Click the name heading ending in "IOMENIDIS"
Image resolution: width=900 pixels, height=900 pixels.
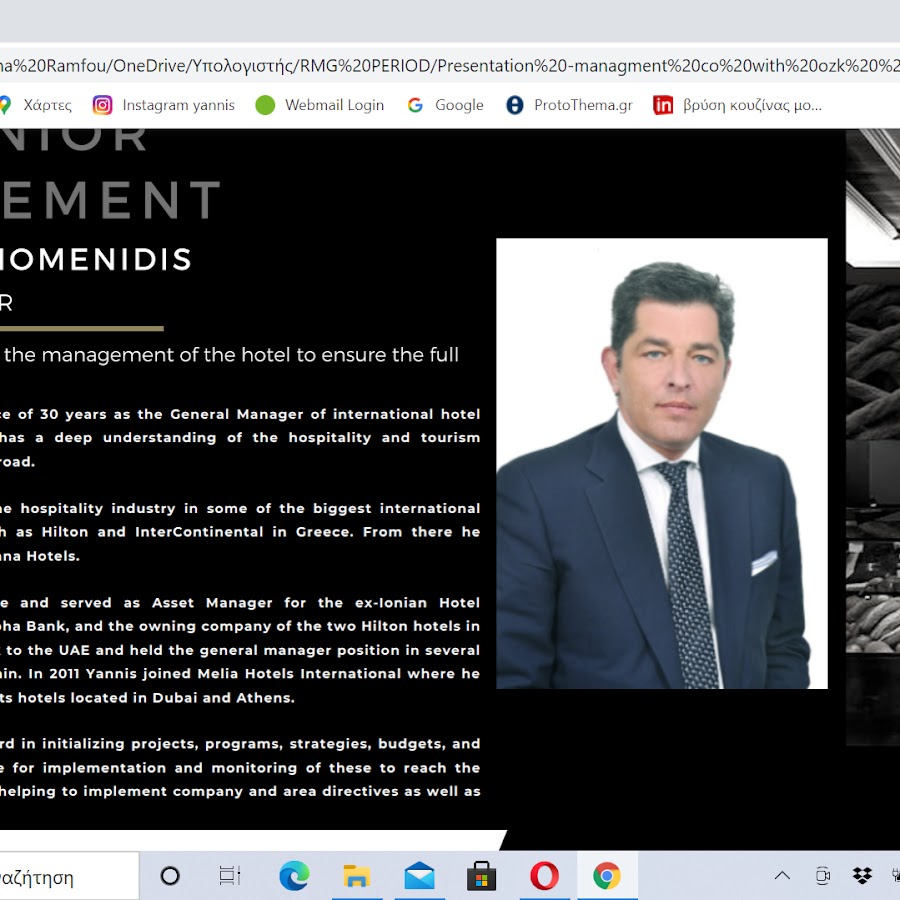click(95, 259)
